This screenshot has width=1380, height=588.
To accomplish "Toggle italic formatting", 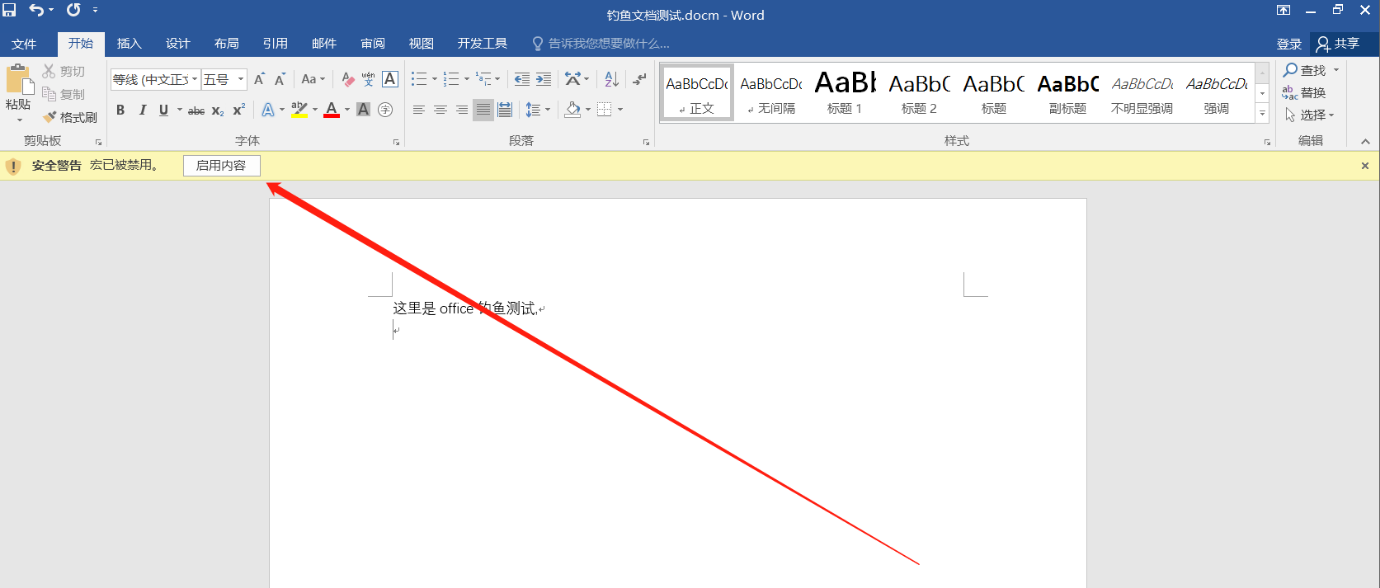I will click(x=142, y=110).
